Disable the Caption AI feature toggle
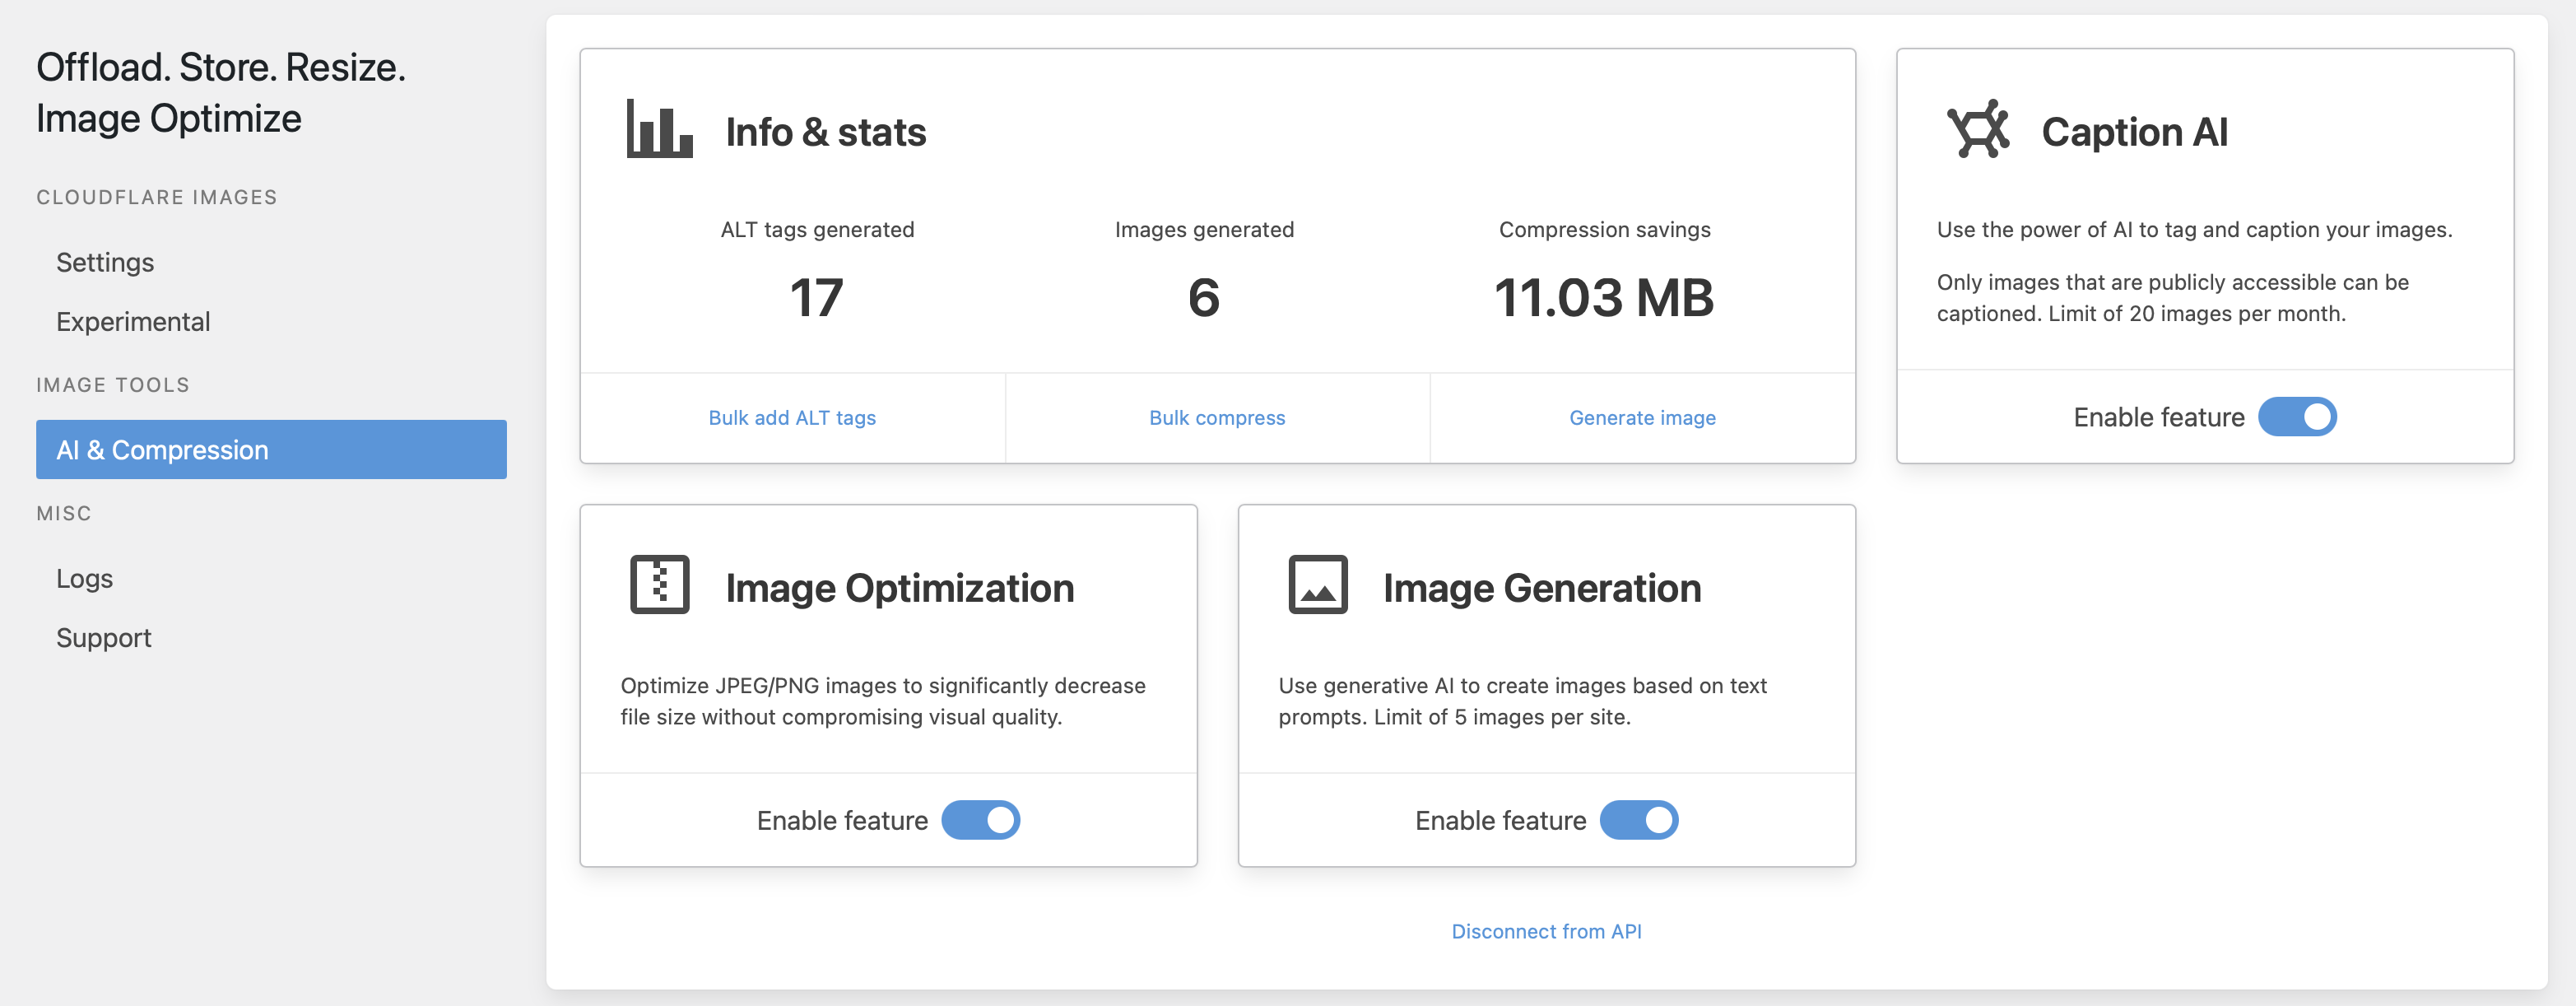Viewport: 2576px width, 1006px height. click(2296, 417)
